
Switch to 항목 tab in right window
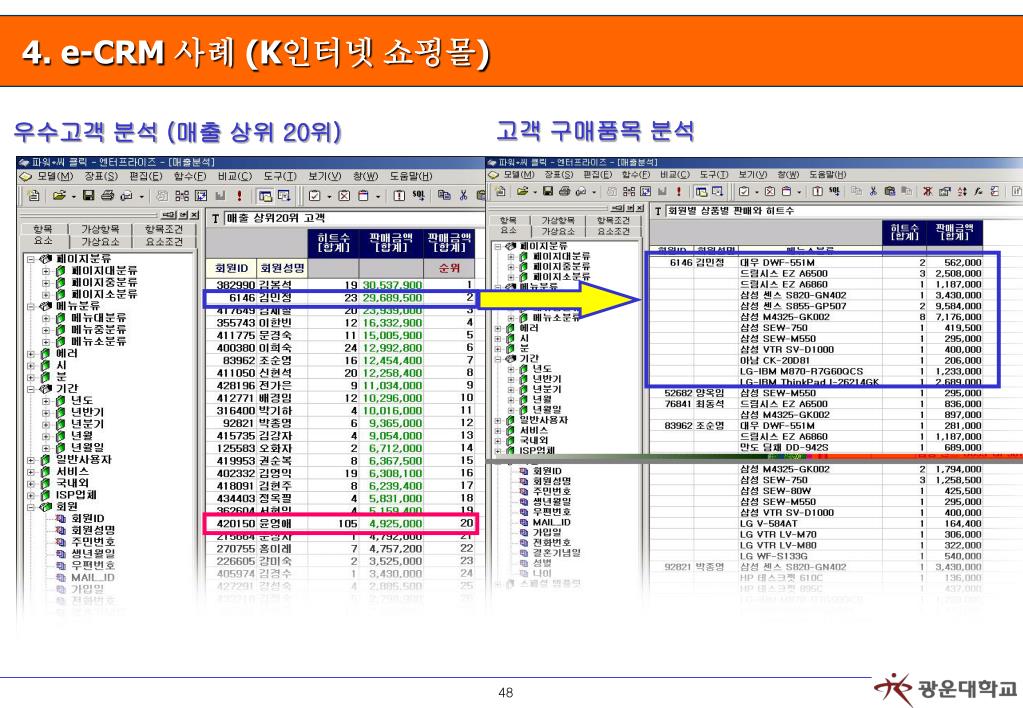coord(508,221)
